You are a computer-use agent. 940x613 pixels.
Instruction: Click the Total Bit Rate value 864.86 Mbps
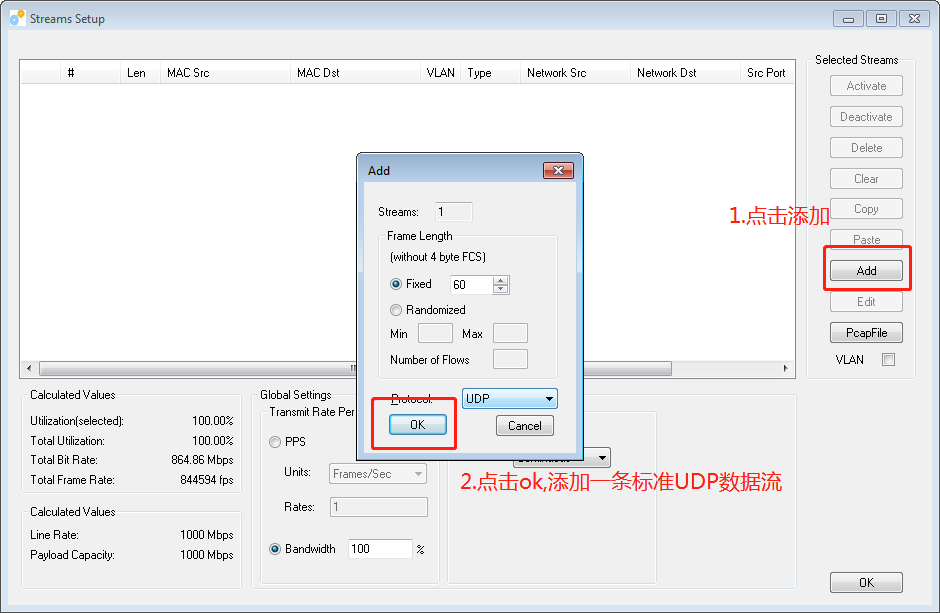pyautogui.click(x=202, y=460)
